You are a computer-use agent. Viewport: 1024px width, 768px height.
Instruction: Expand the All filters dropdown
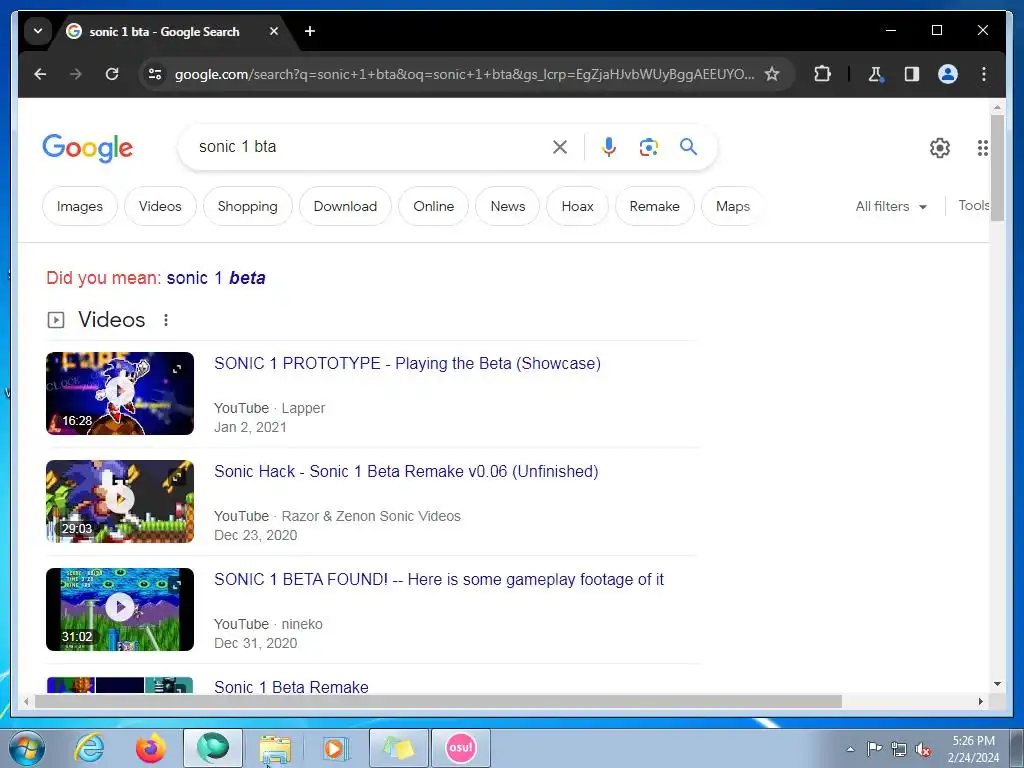(891, 206)
